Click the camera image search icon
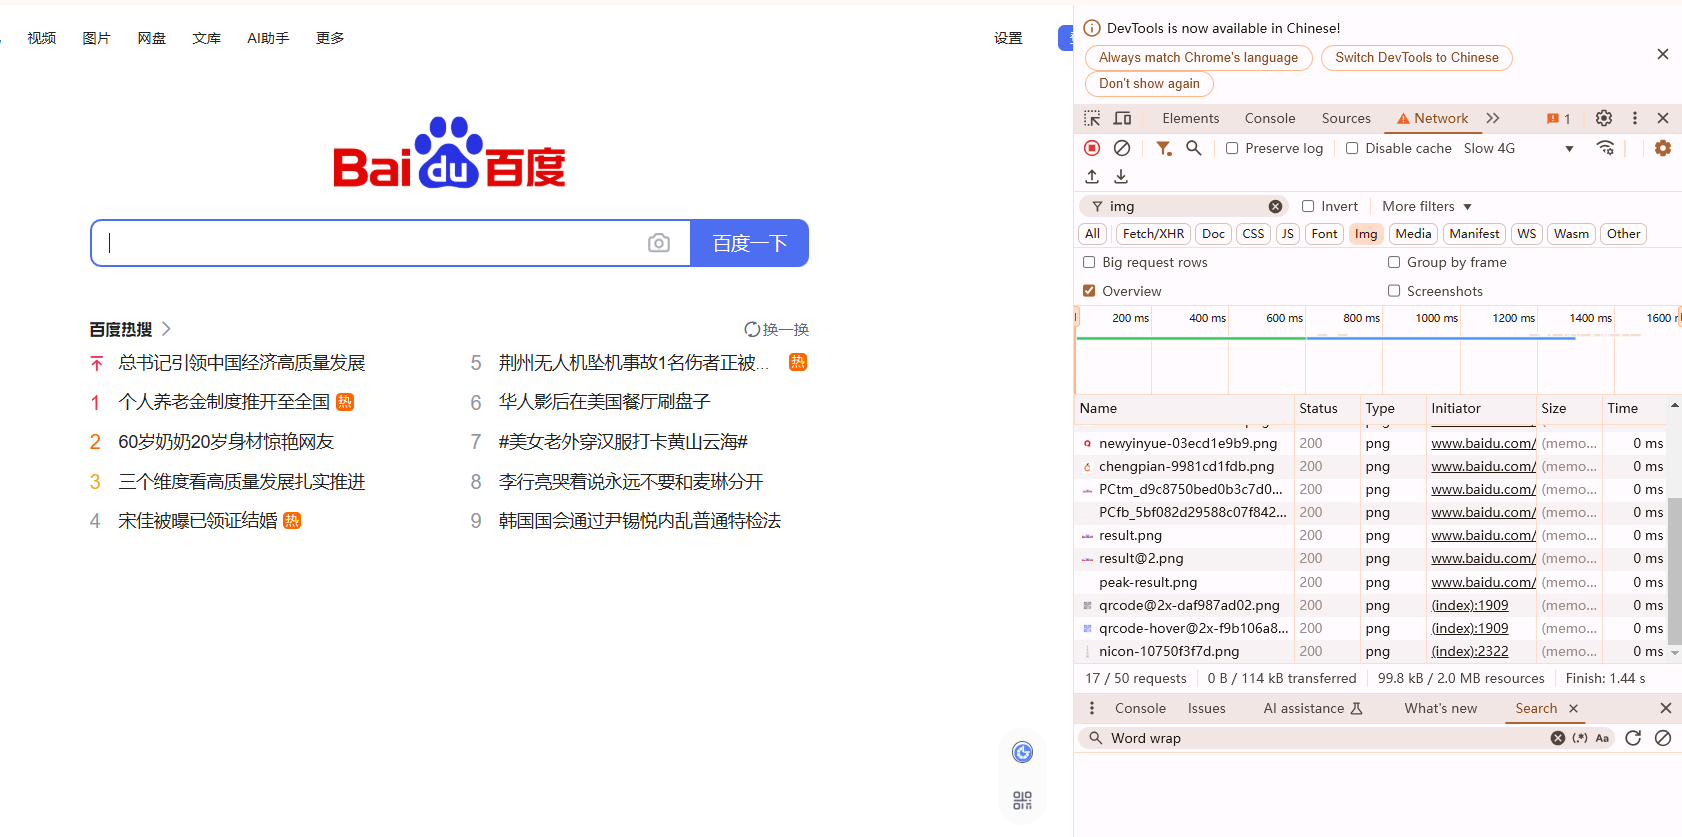Viewport: 1682px width, 837px height. pos(659,243)
